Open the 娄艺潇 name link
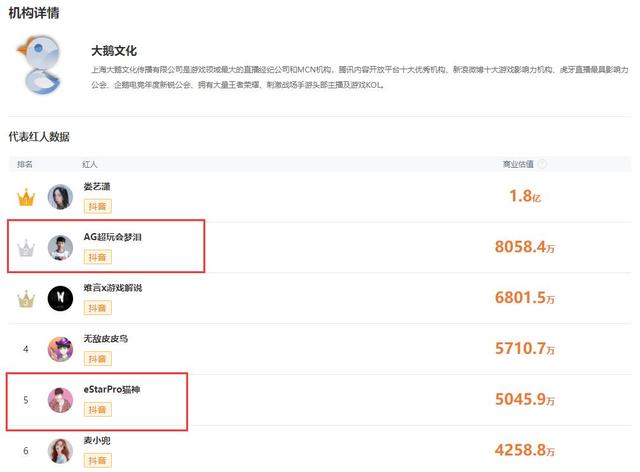 [x=100, y=187]
